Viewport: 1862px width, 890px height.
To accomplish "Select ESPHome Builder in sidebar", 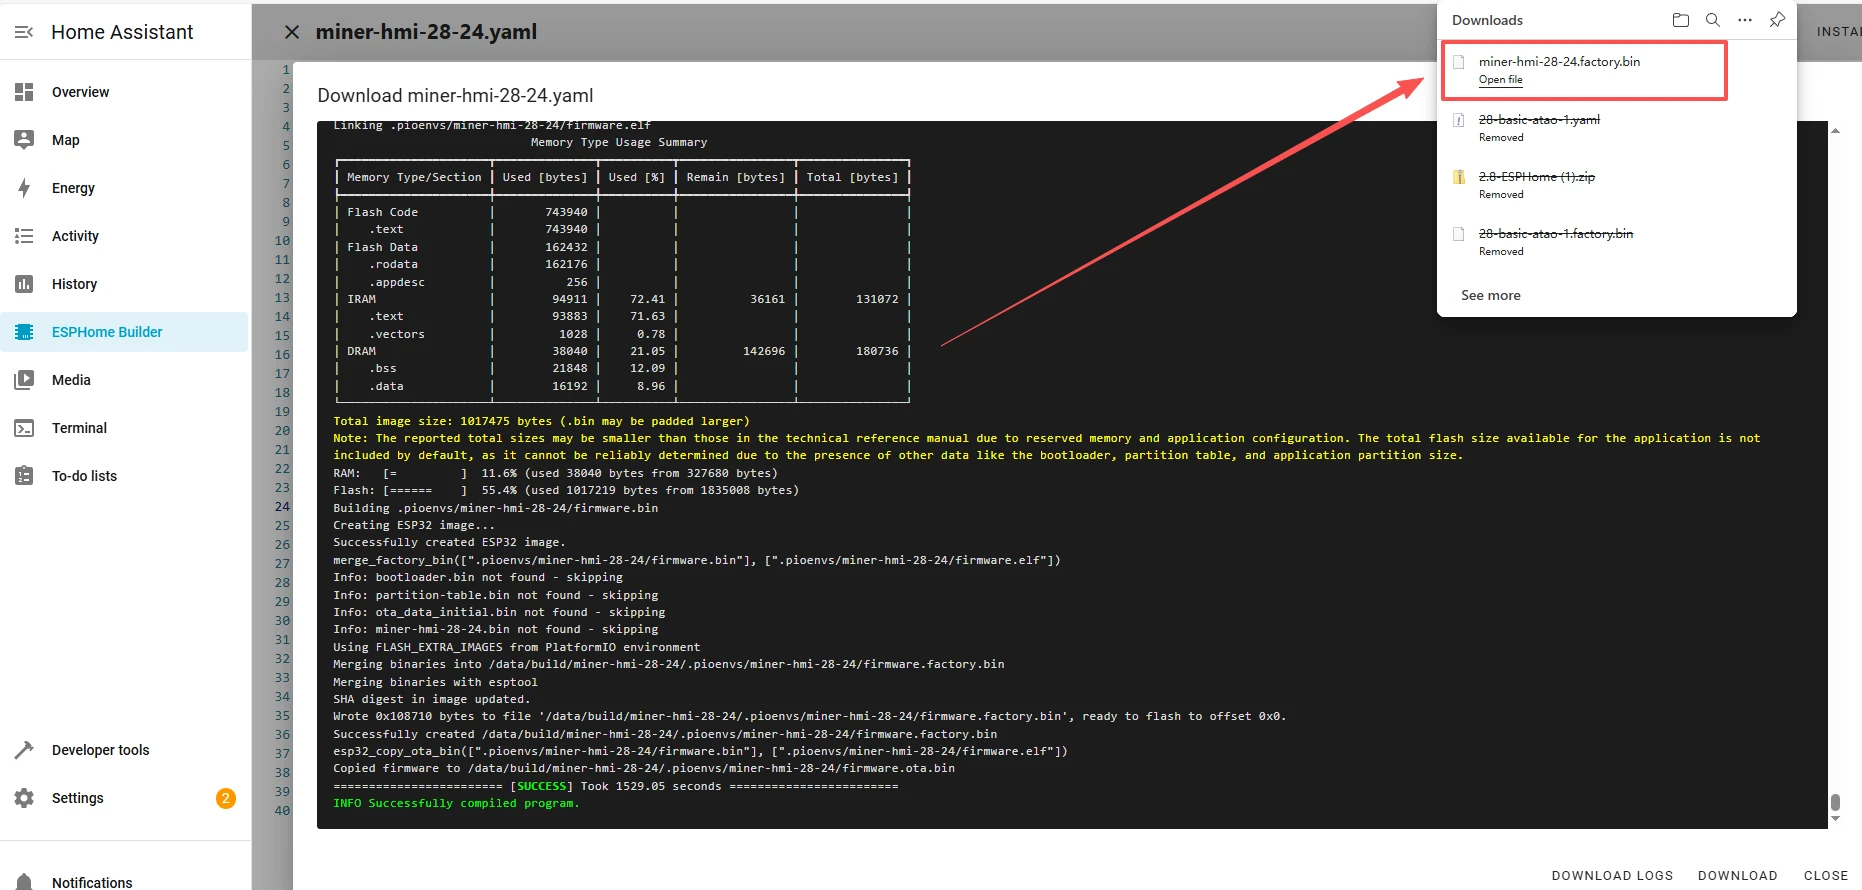I will coord(106,332).
